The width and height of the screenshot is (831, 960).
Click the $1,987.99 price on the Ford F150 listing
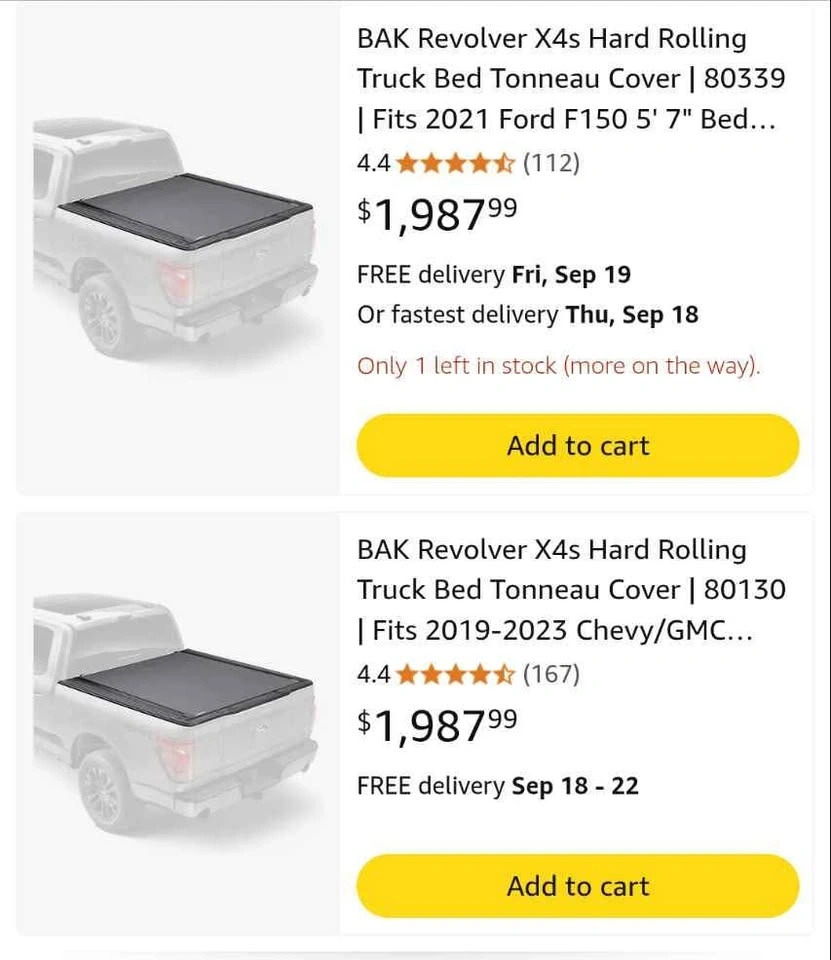[438, 214]
